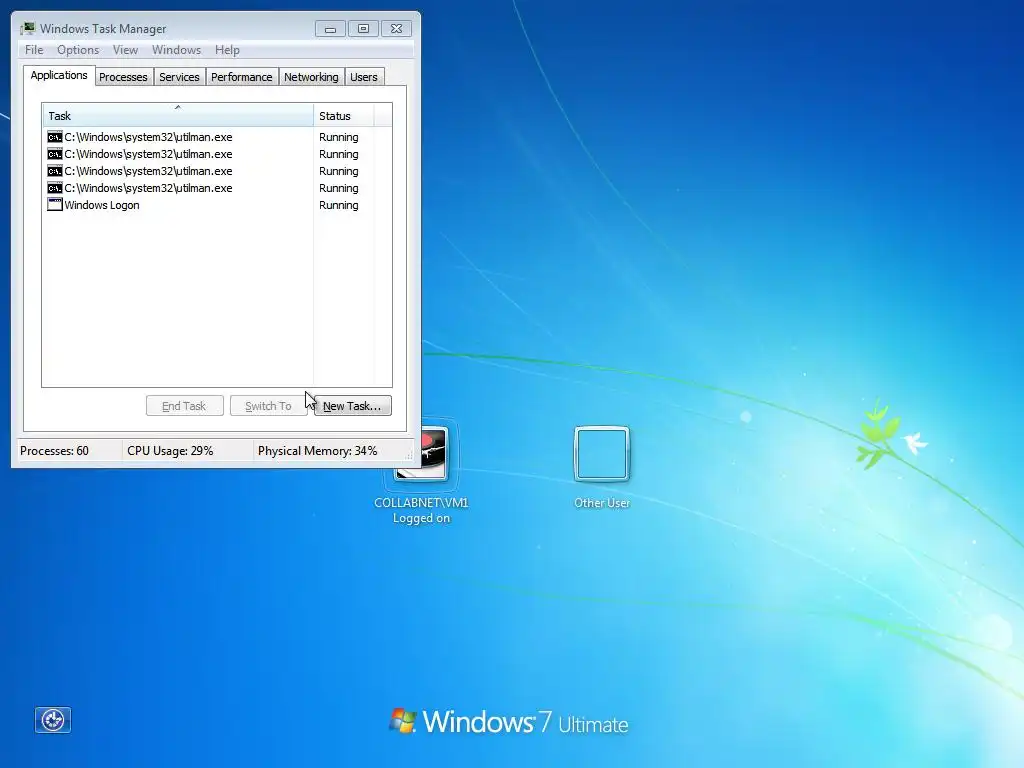Click the New Task... button
Image resolution: width=1024 pixels, height=768 pixels.
point(353,406)
